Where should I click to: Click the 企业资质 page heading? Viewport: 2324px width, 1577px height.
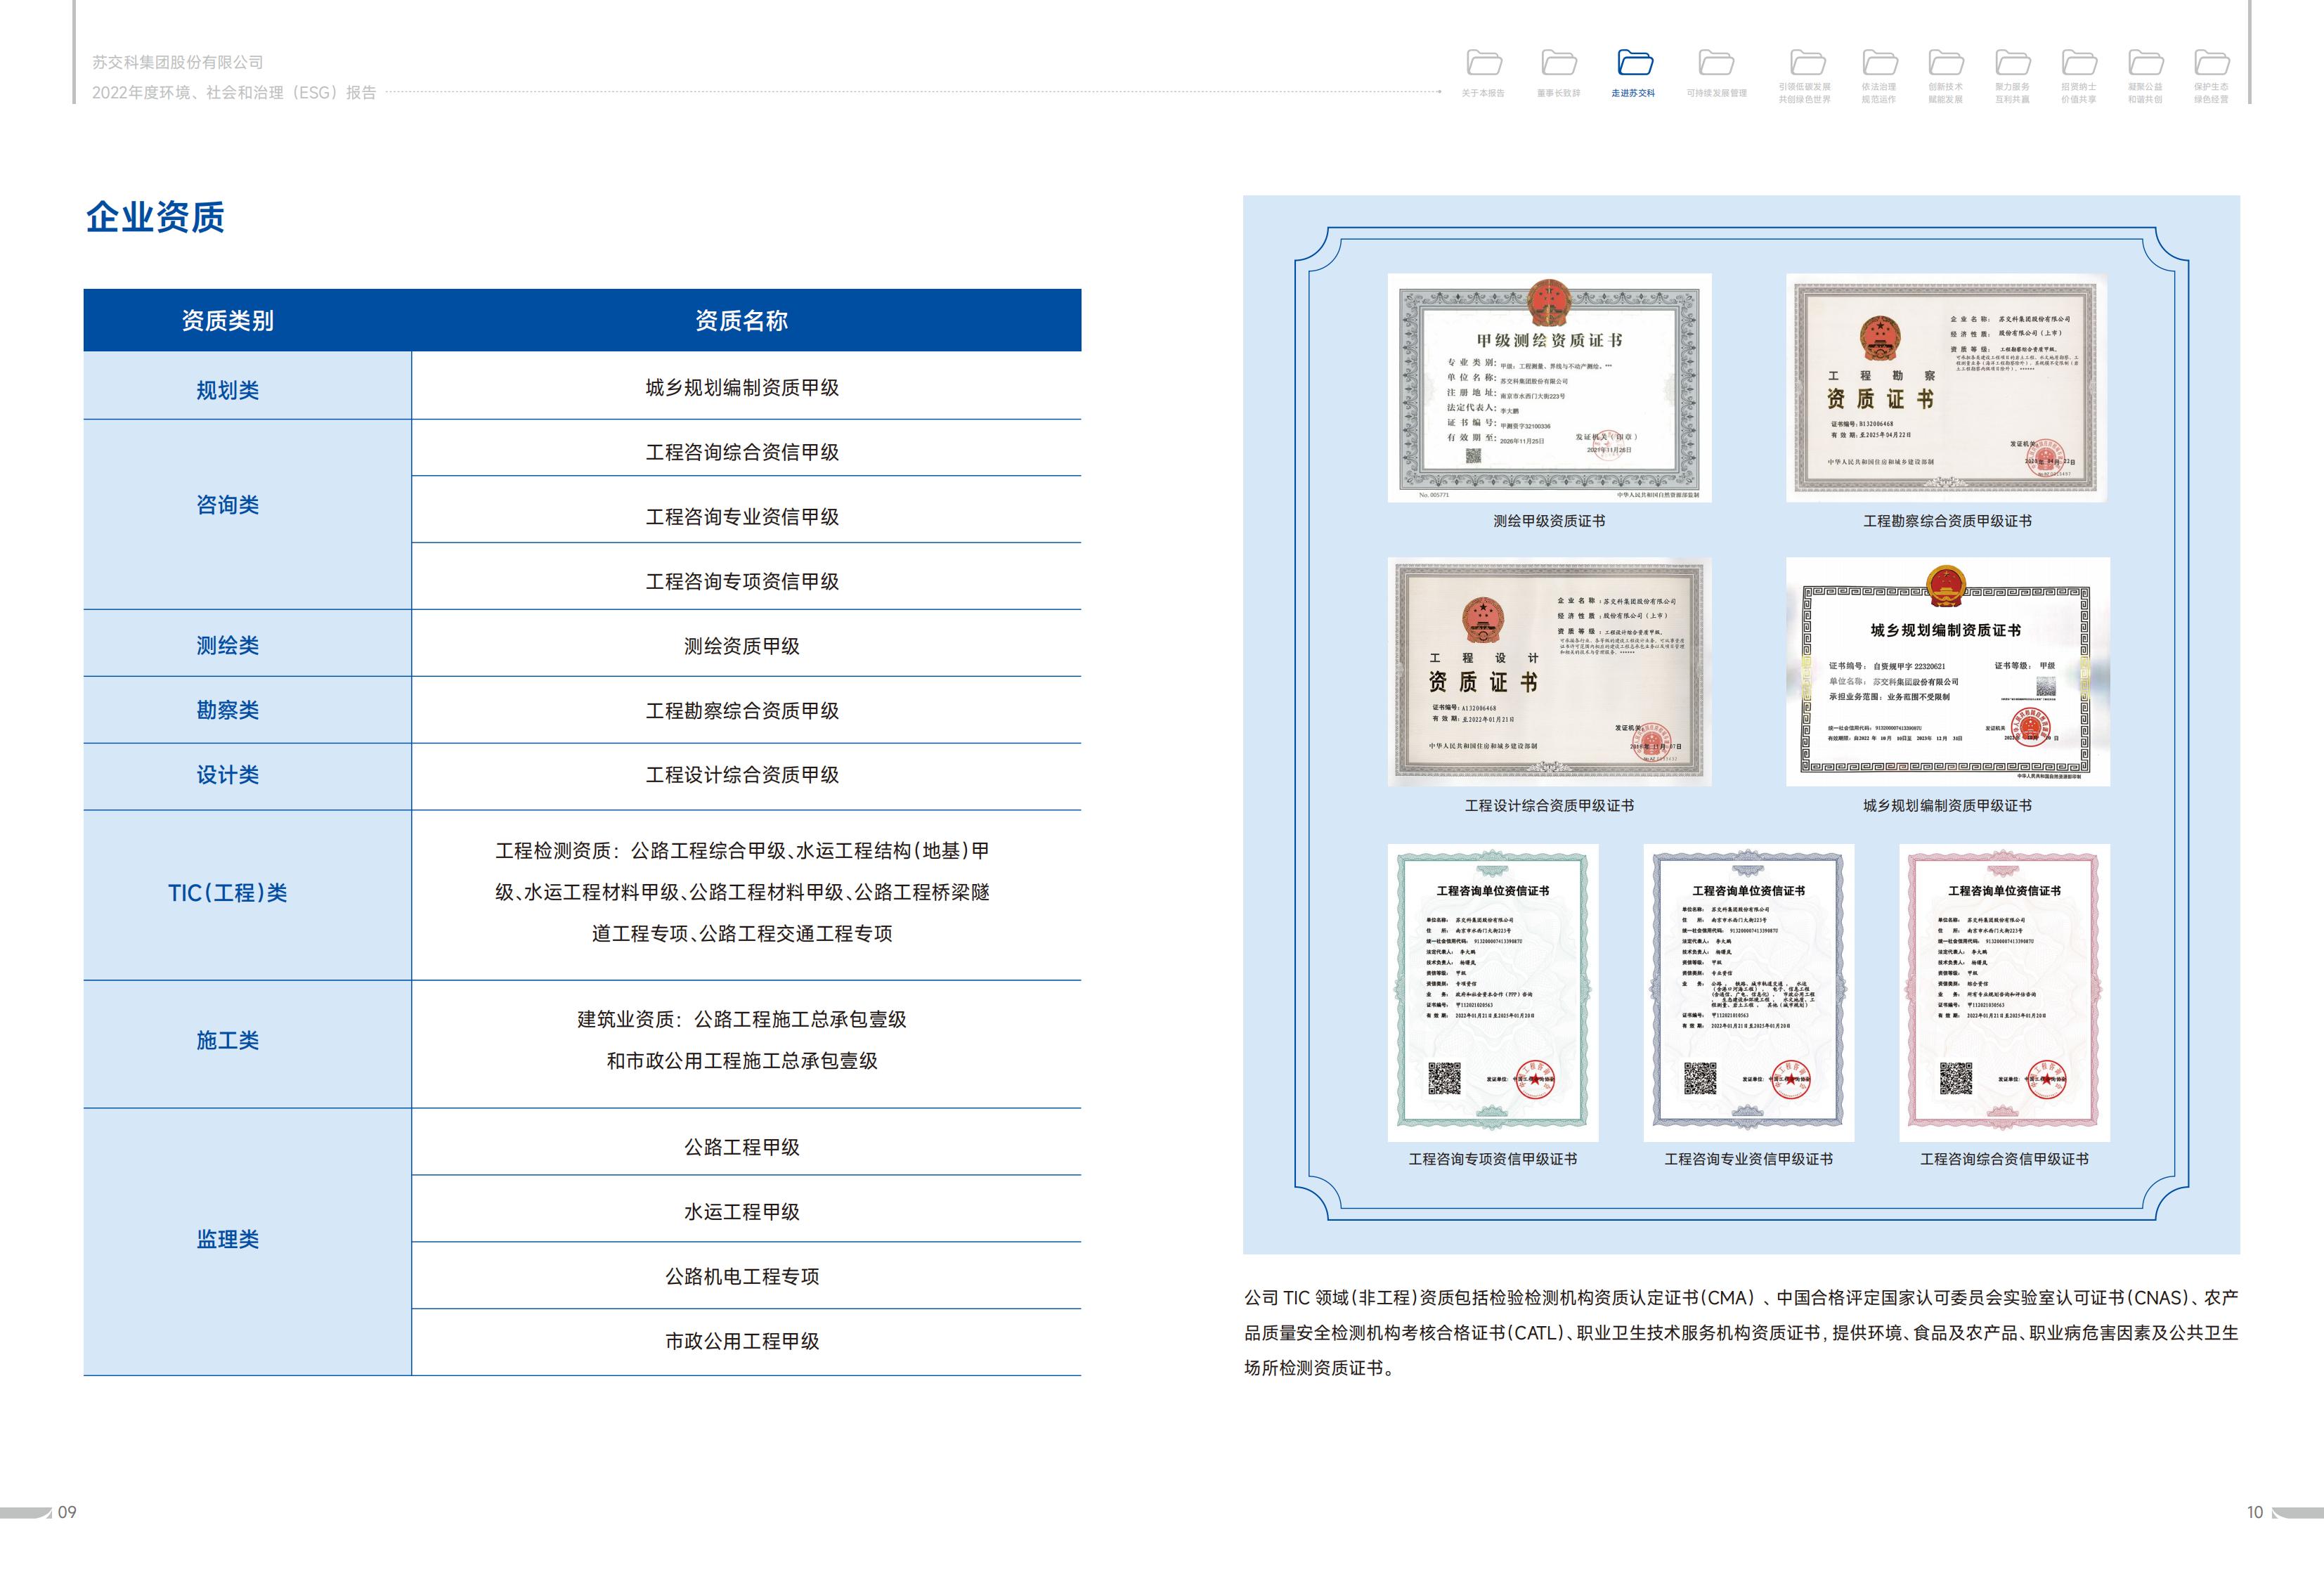pyautogui.click(x=155, y=217)
